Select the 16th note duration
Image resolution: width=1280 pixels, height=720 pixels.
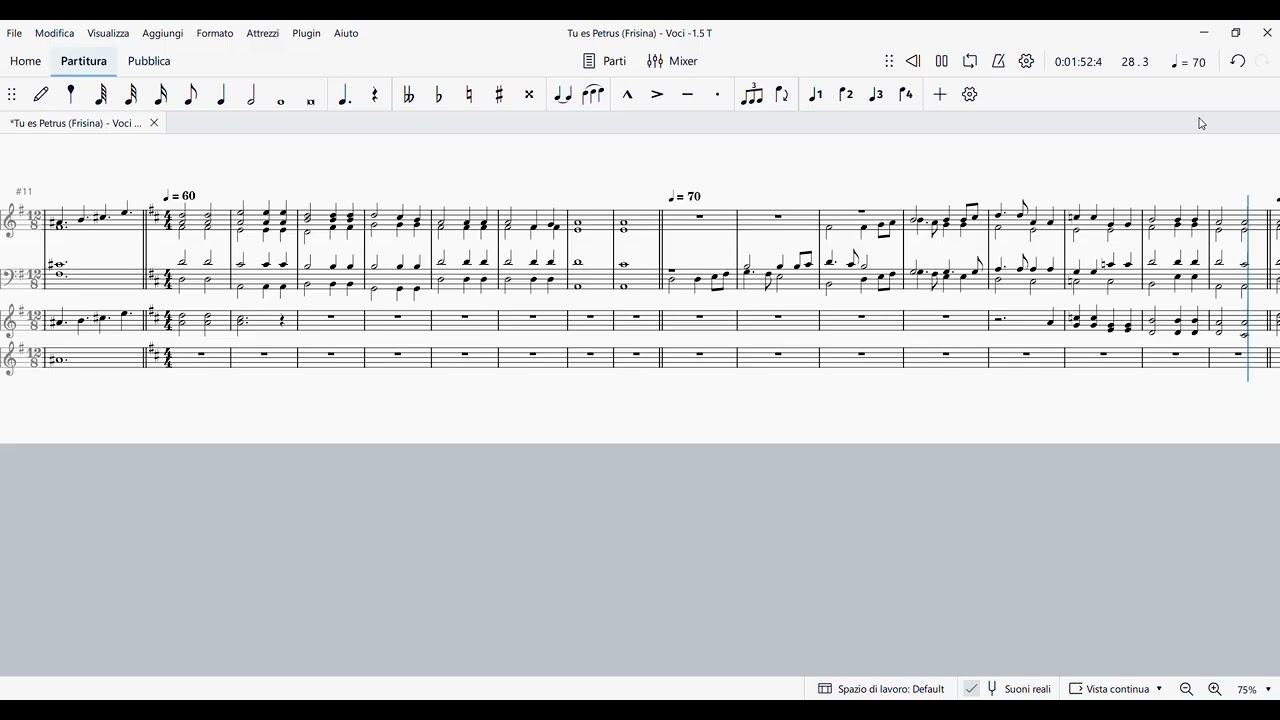point(161,94)
